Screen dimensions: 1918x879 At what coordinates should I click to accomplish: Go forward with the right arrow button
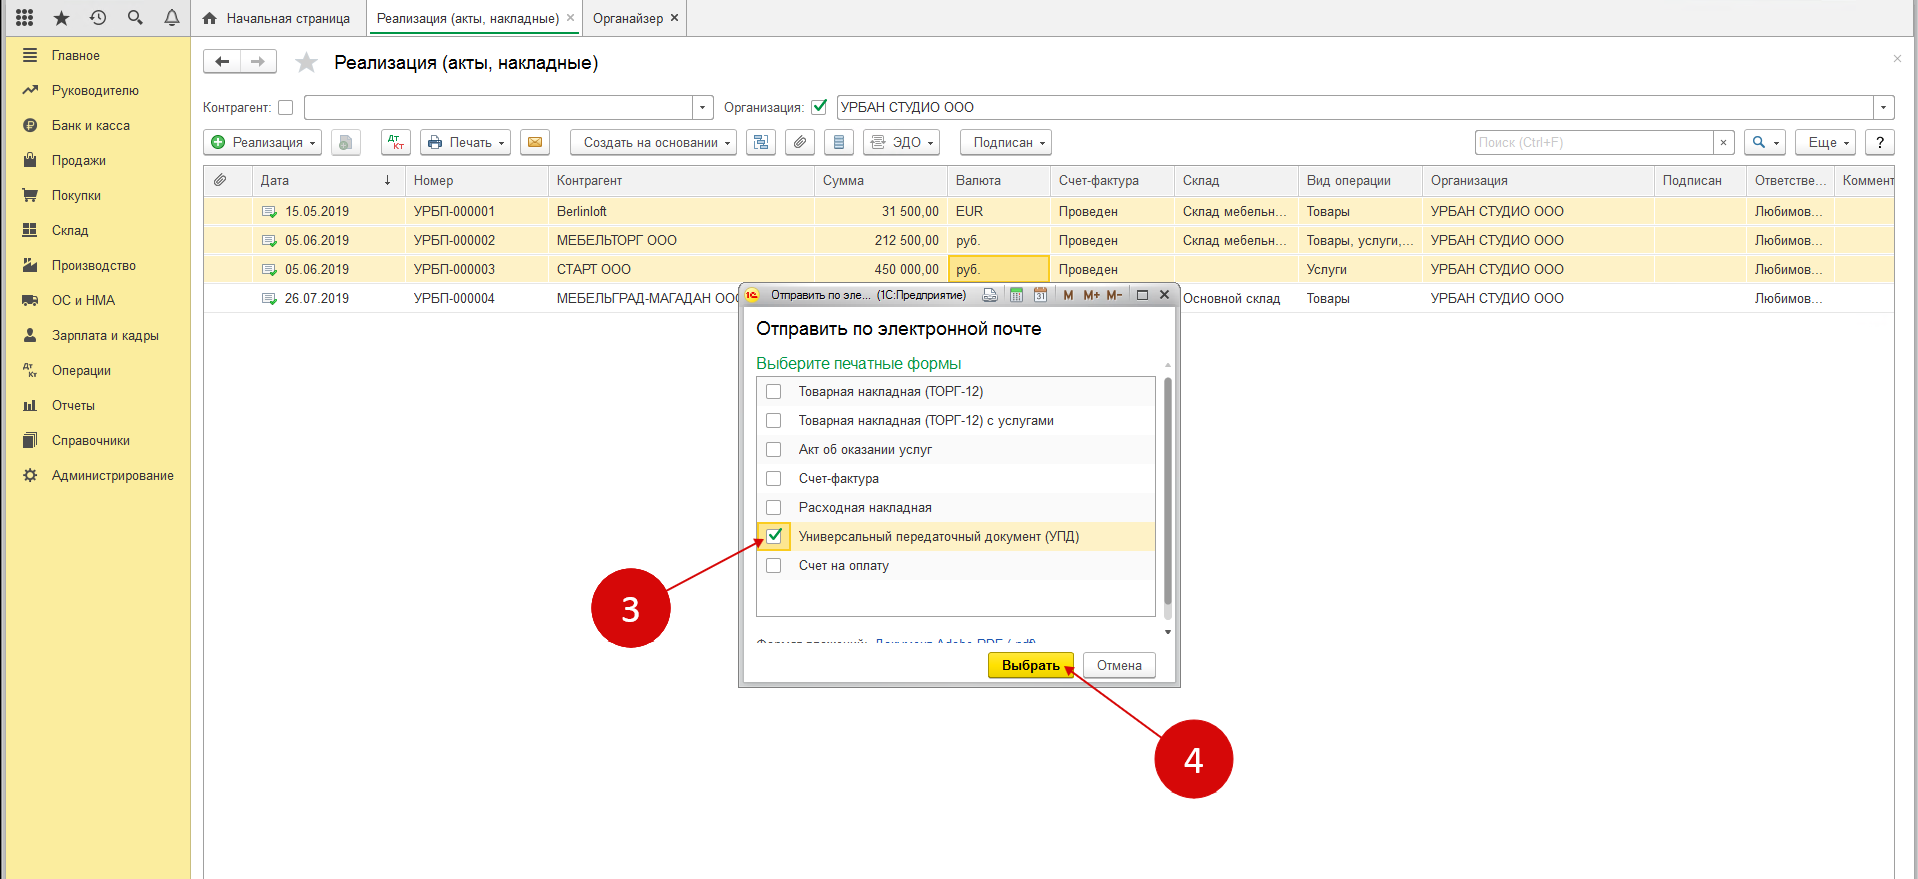click(258, 62)
